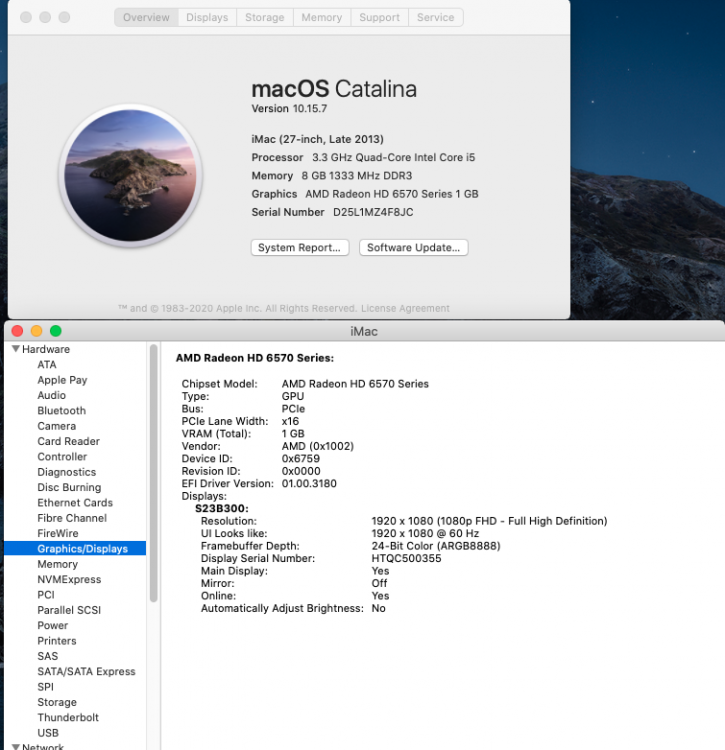This screenshot has width=725, height=750.
Task: Click the 24-Bit Color (ARGB8888) value
Action: (x=436, y=546)
